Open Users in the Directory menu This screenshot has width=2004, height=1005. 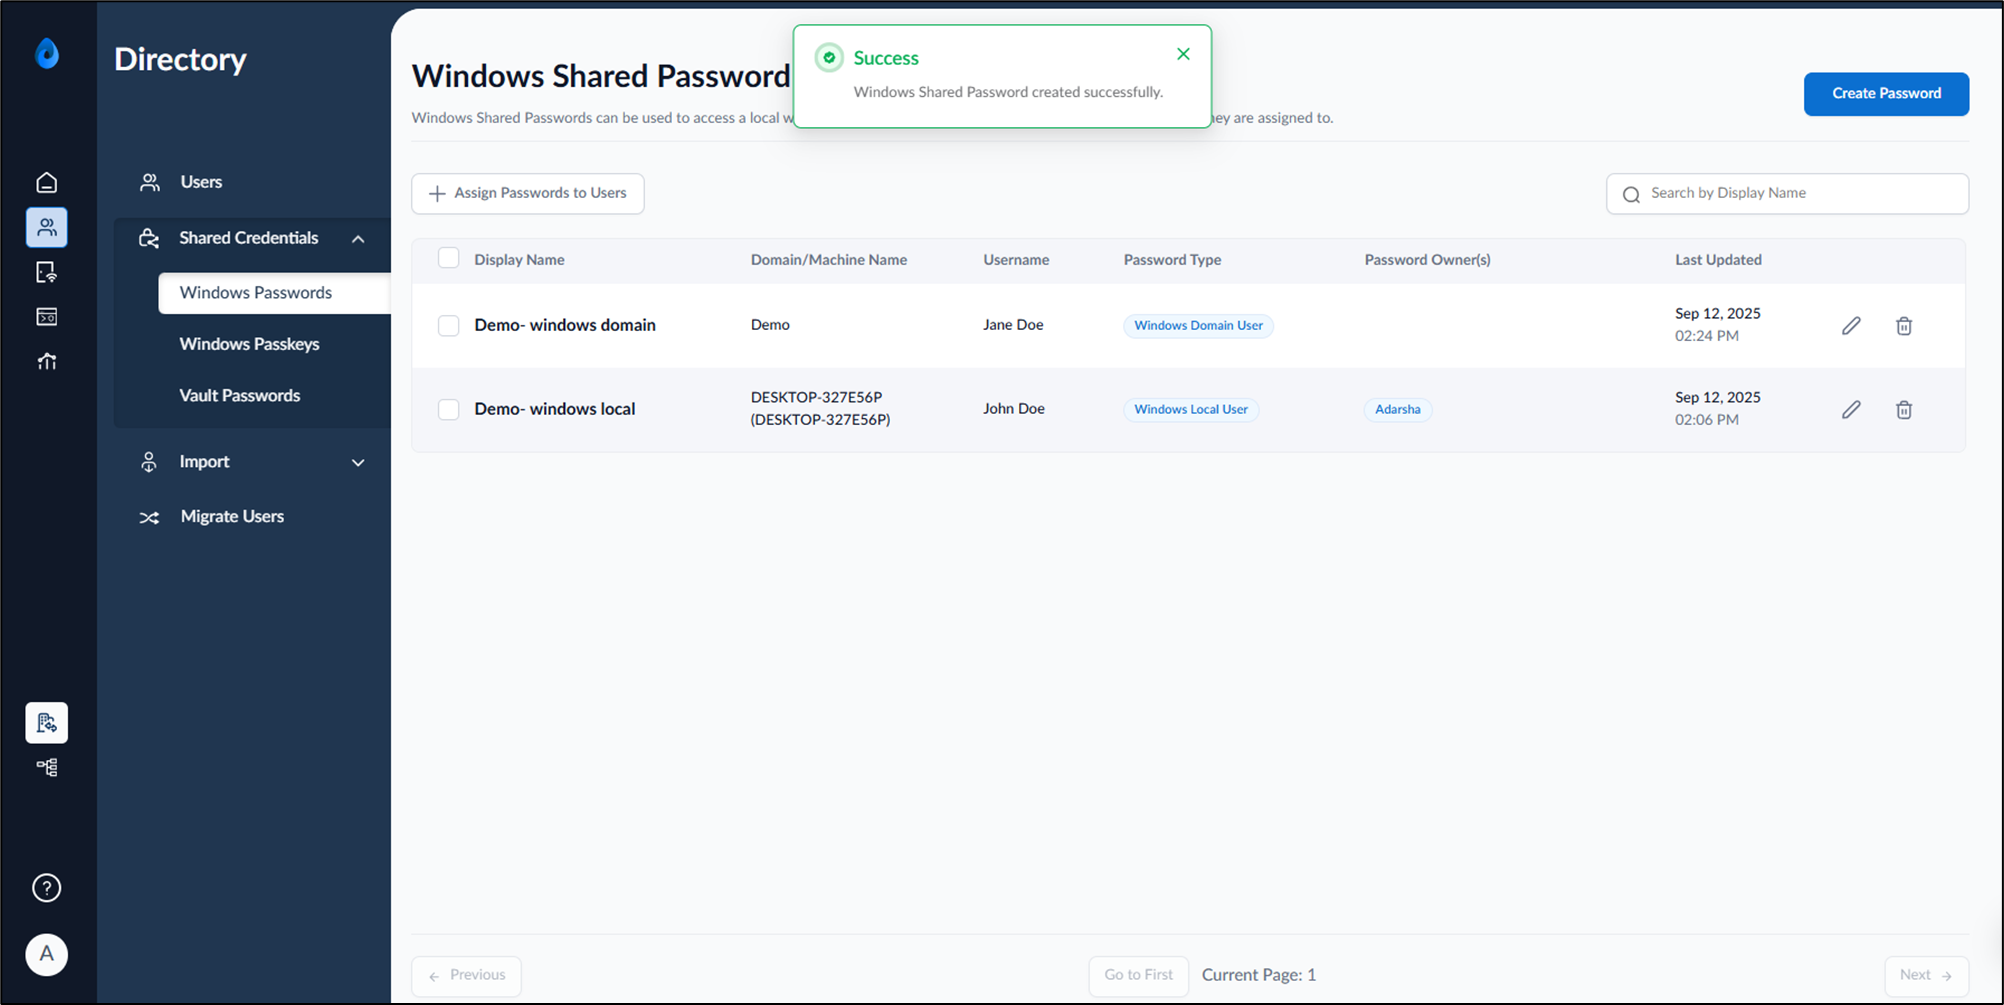(x=201, y=182)
